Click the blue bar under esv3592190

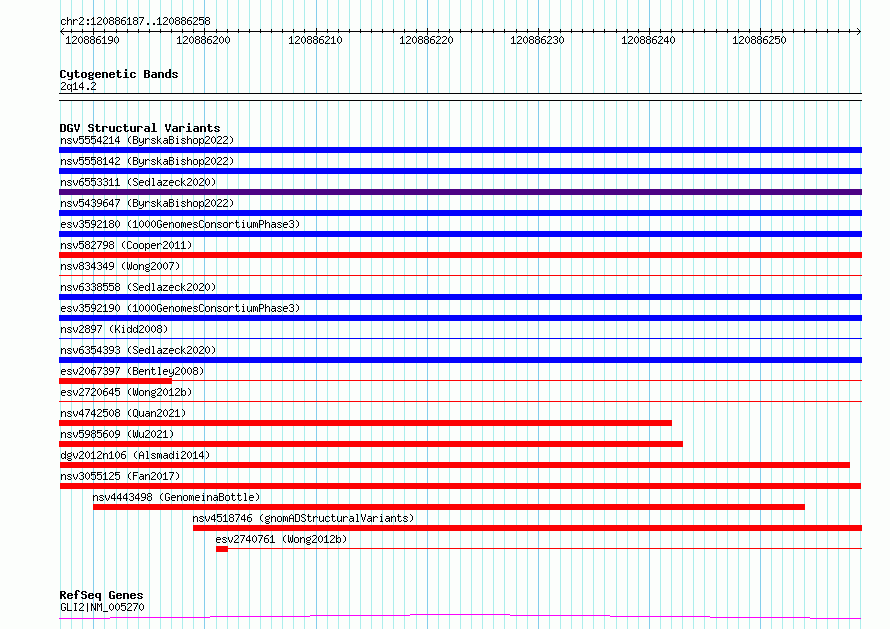(460, 318)
